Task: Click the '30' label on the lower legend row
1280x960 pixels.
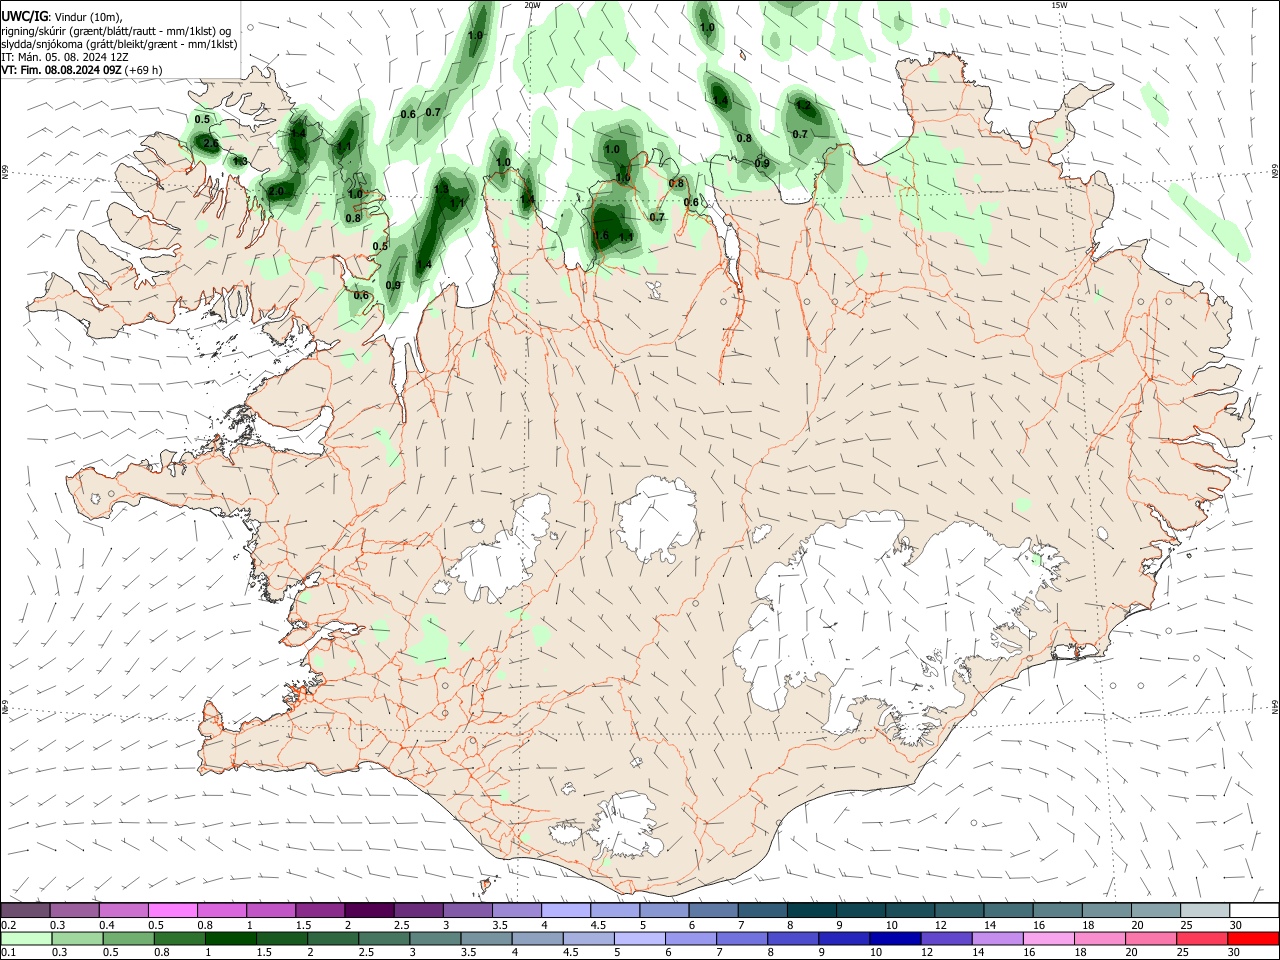Action: 1236,953
